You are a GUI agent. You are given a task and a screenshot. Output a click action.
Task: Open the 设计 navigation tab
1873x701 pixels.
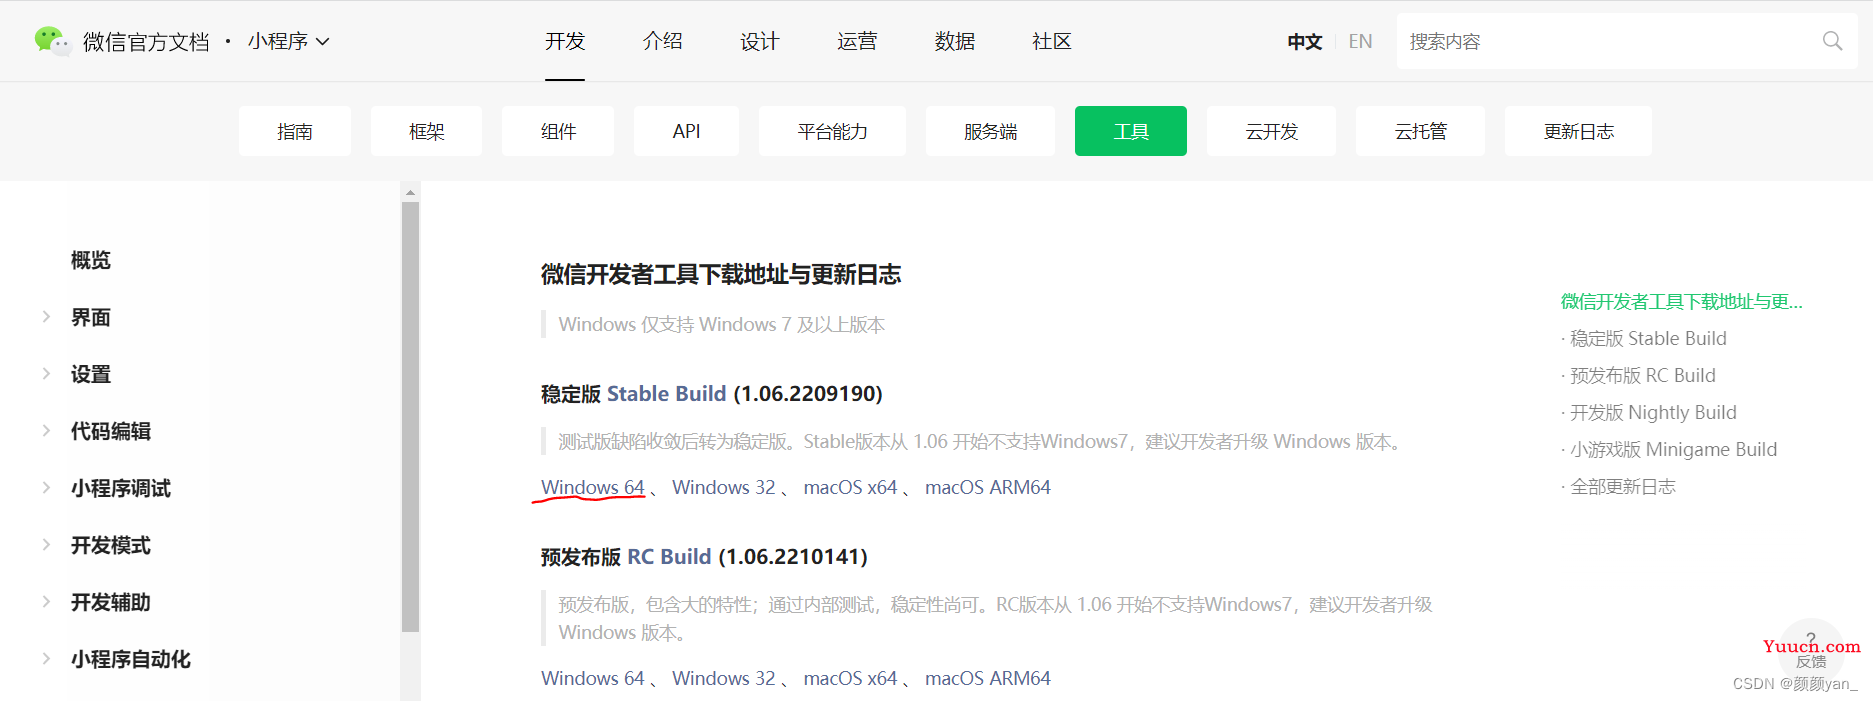point(759,41)
